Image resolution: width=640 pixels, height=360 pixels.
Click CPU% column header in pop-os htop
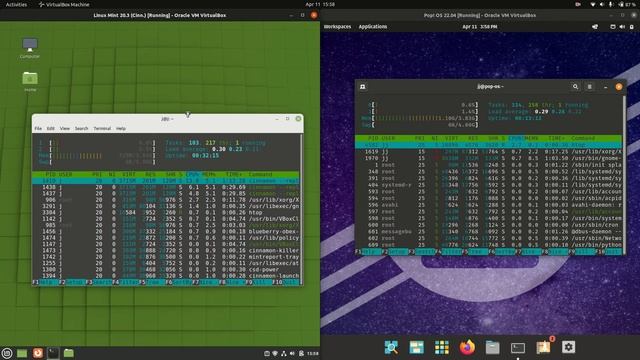click(516, 138)
